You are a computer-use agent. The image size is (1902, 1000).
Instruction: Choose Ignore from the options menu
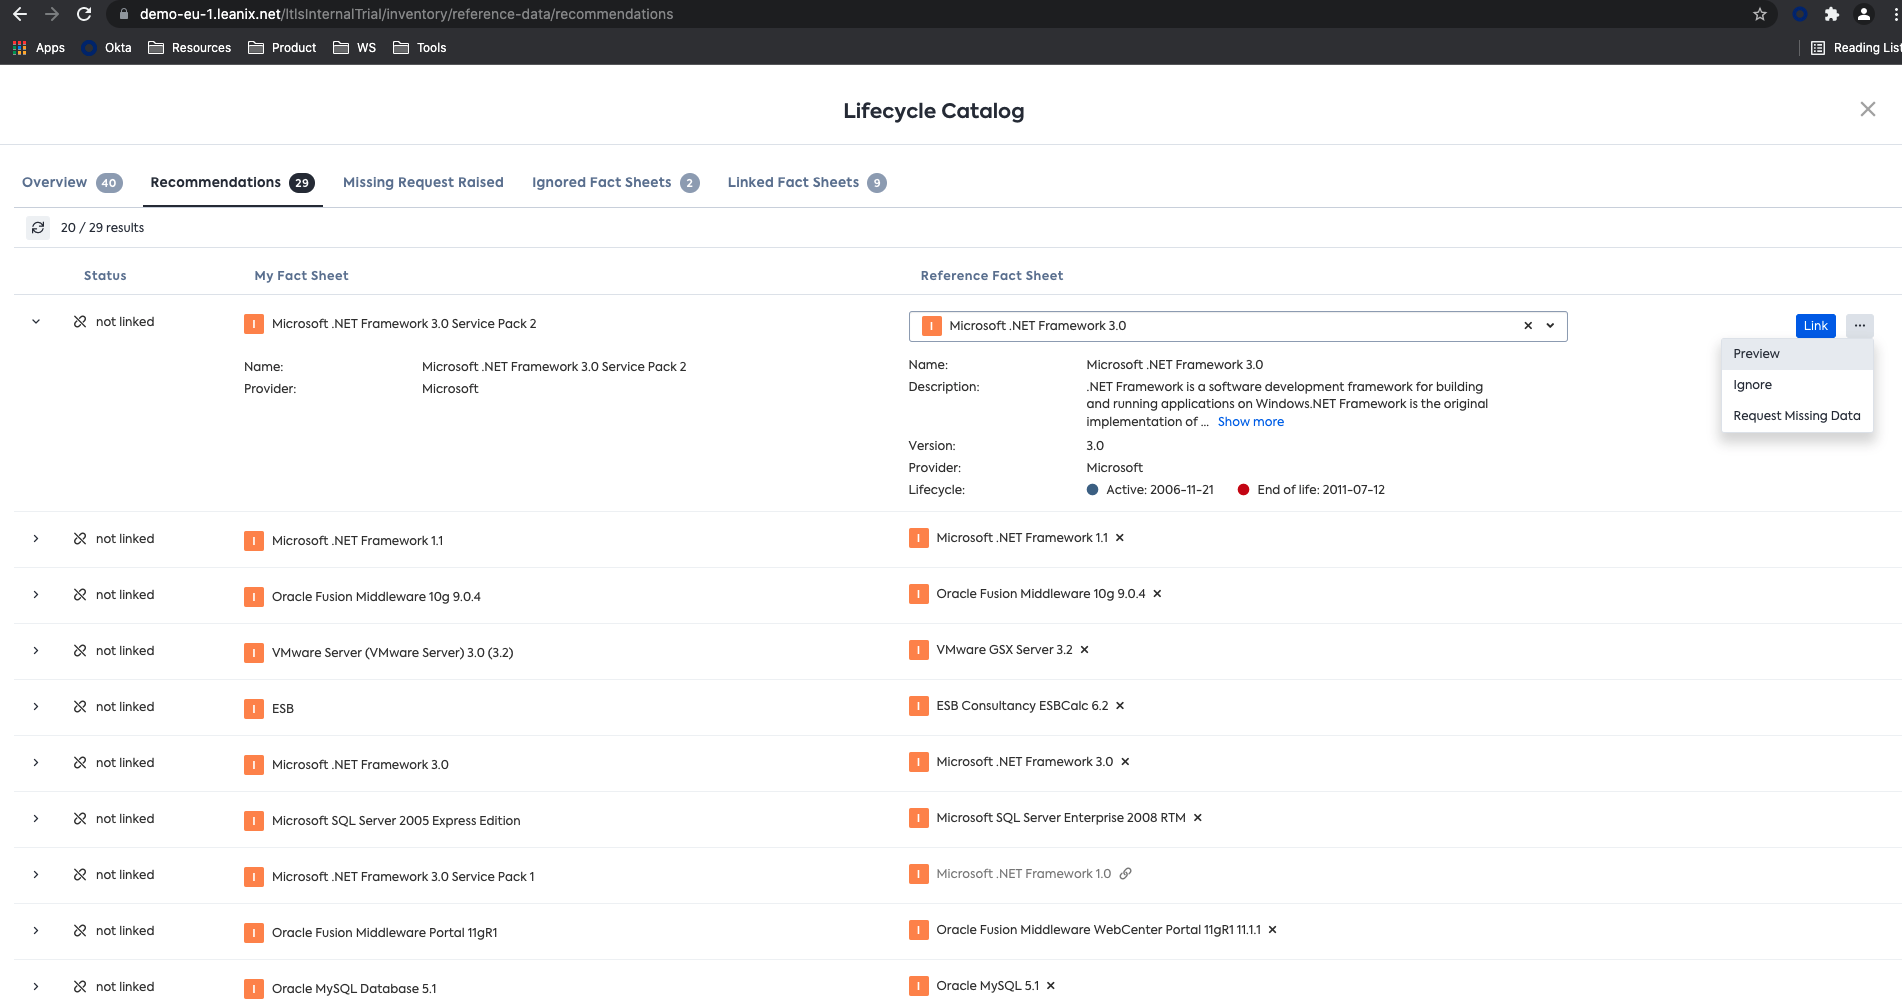click(x=1796, y=385)
